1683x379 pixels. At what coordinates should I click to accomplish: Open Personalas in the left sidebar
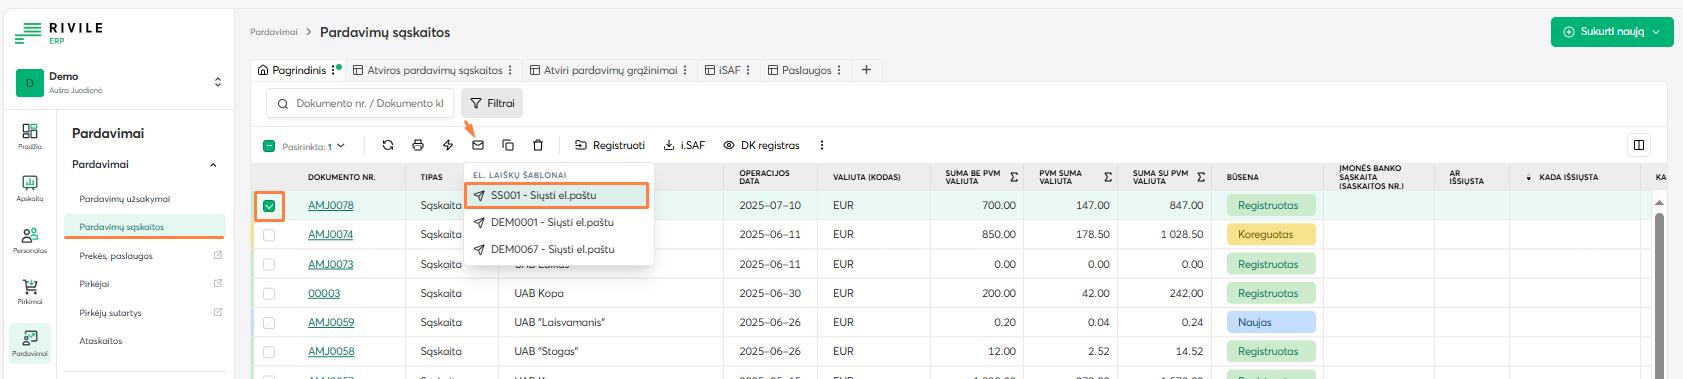click(30, 240)
